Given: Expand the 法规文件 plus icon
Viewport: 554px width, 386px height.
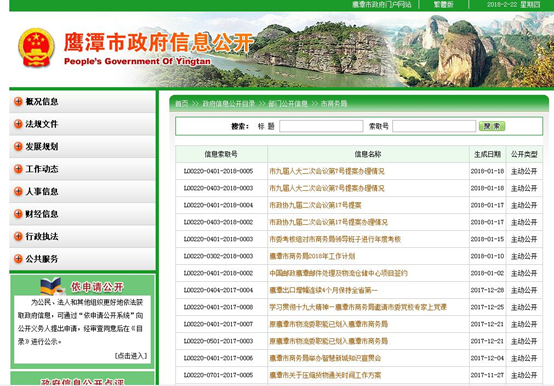Looking at the screenshot, I should click(18, 124).
